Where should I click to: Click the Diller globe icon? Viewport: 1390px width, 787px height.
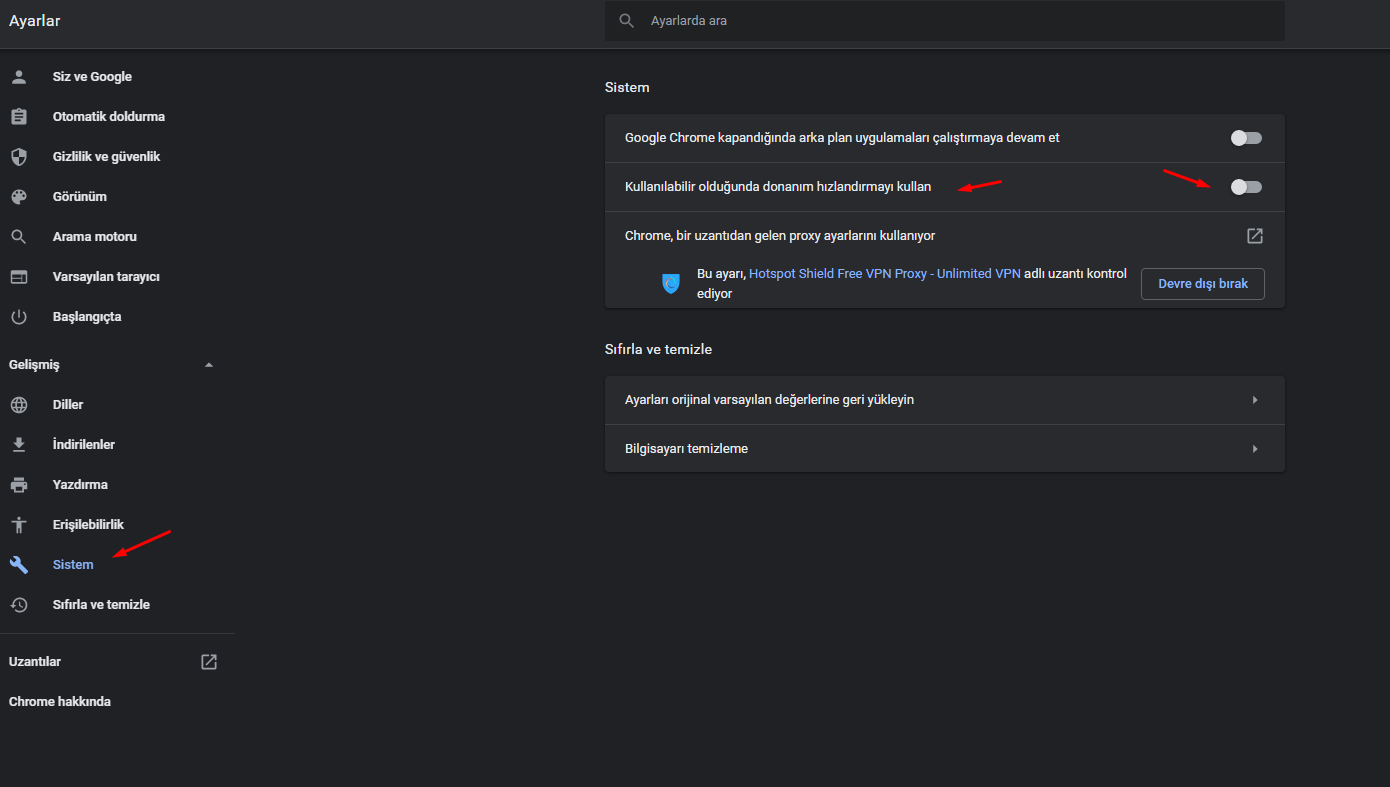[x=19, y=405]
